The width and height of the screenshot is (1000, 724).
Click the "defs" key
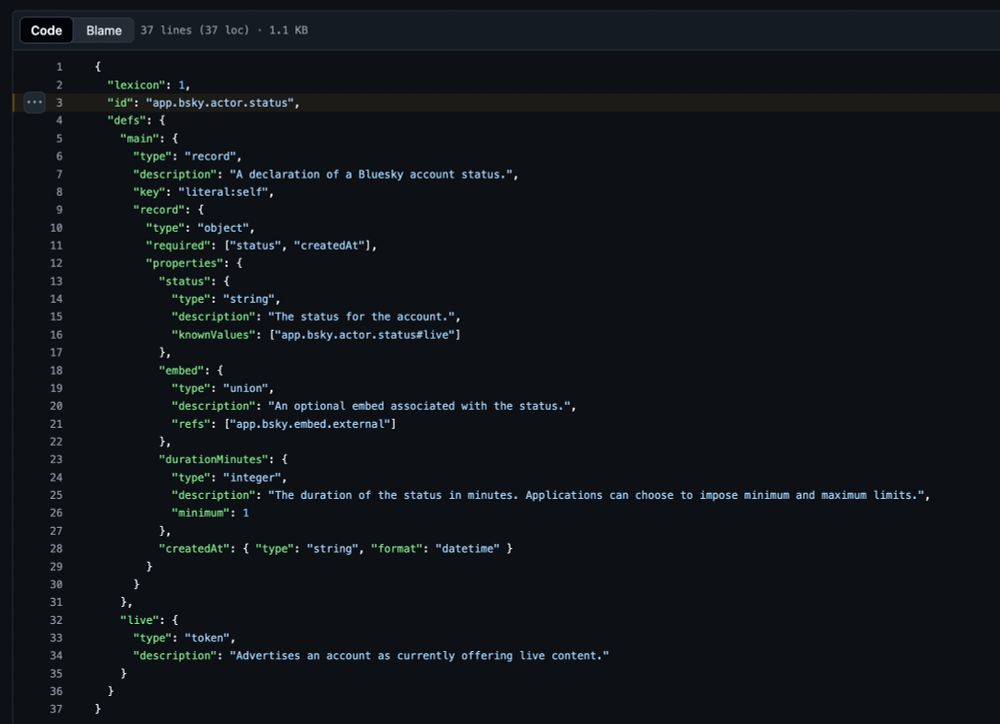point(126,120)
